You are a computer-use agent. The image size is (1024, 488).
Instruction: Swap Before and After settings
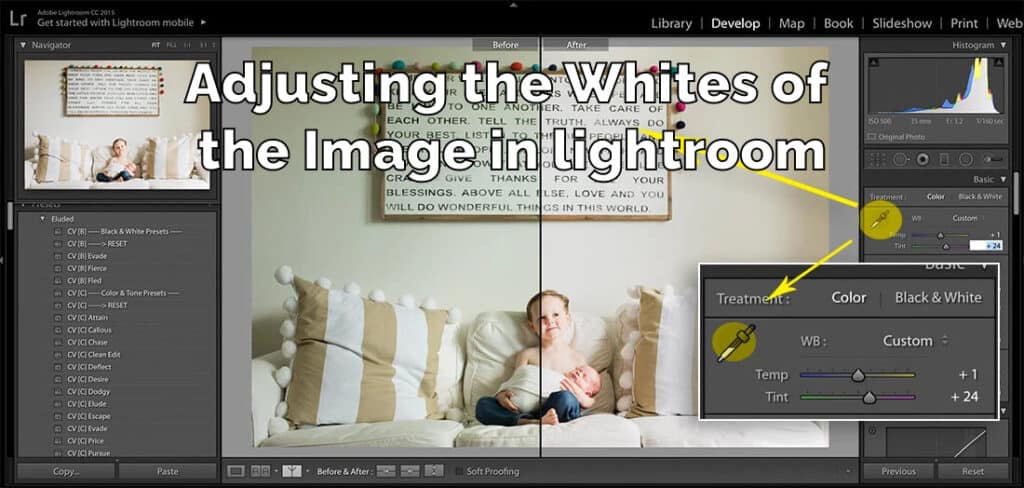pos(434,471)
